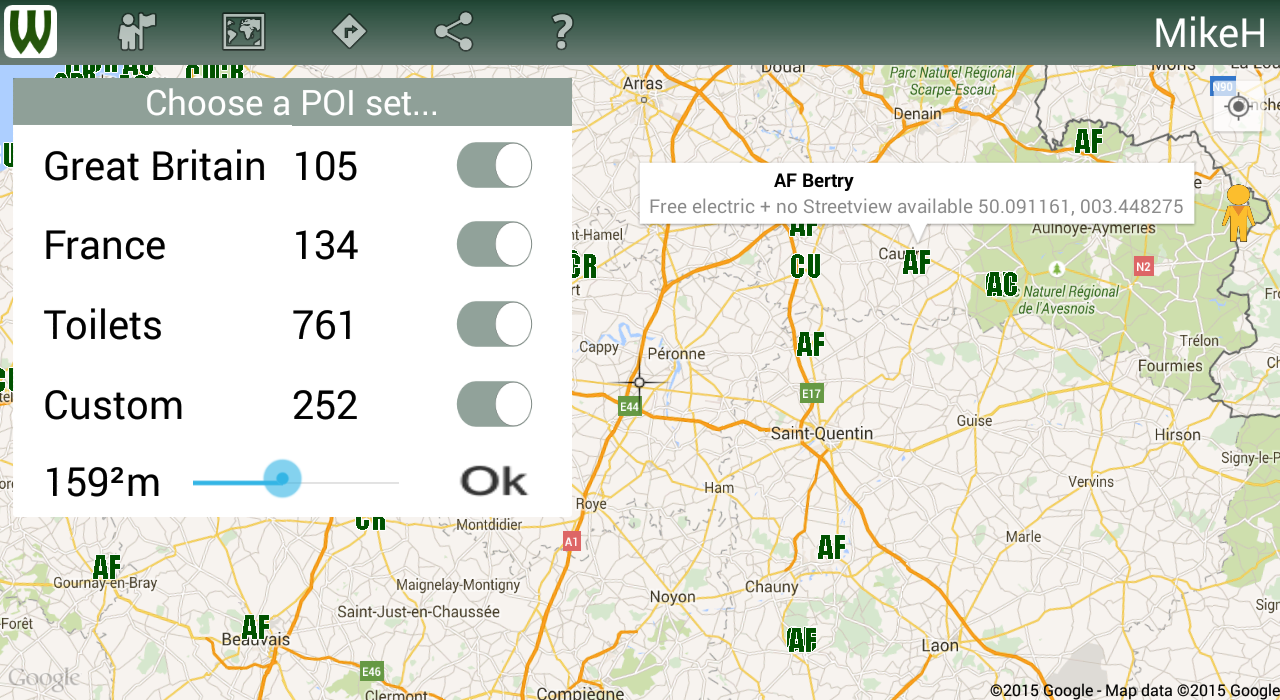The image size is (1280, 700).
Task: Tap the AF marker near Denain top right
Action: pos(1088,141)
